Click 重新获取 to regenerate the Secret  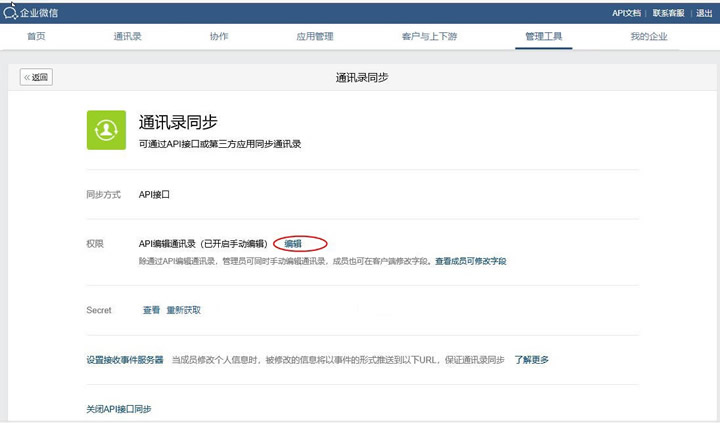pyautogui.click(x=184, y=310)
